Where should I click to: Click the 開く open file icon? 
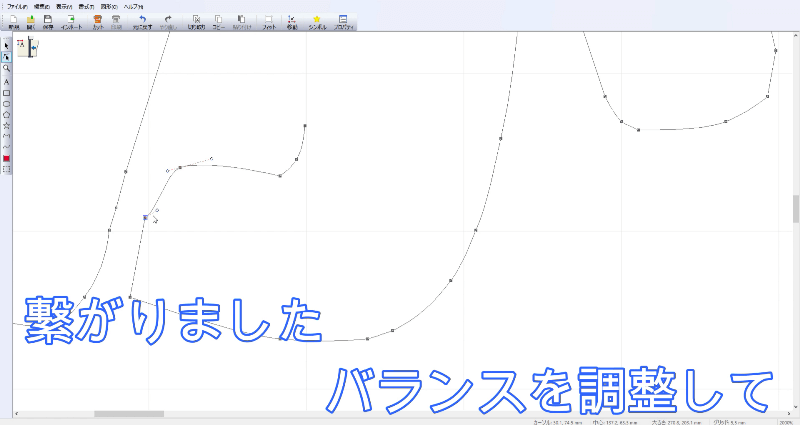[31, 22]
